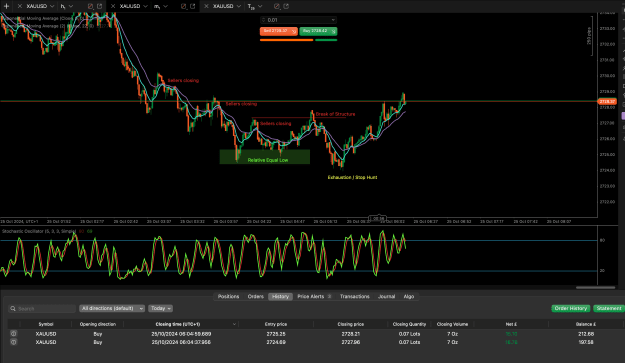625x363 pixels.
Task: Click the crossed-out square icon on T25 tab
Action: click(277, 6)
